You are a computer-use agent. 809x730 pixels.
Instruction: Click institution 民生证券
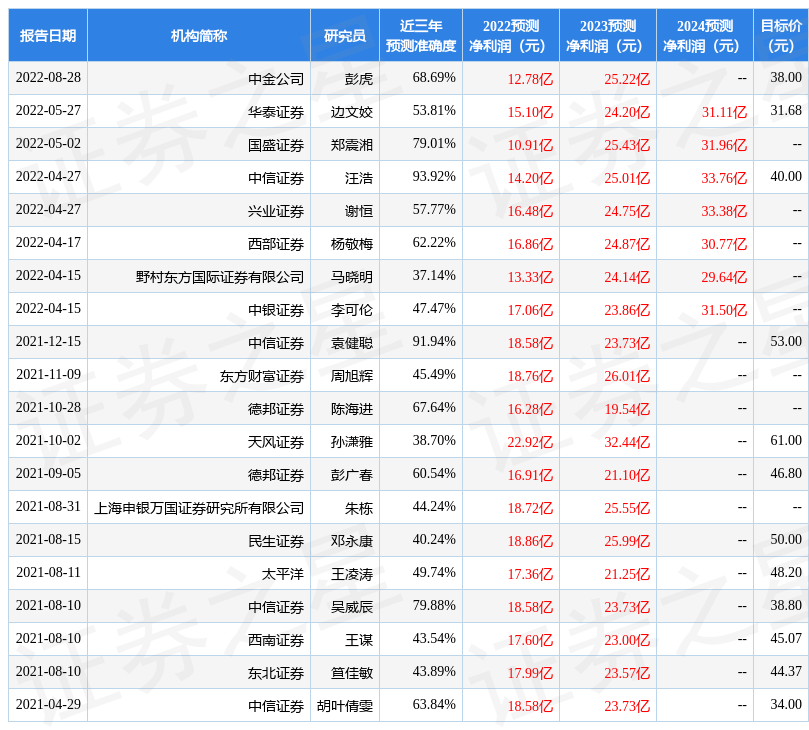click(276, 541)
